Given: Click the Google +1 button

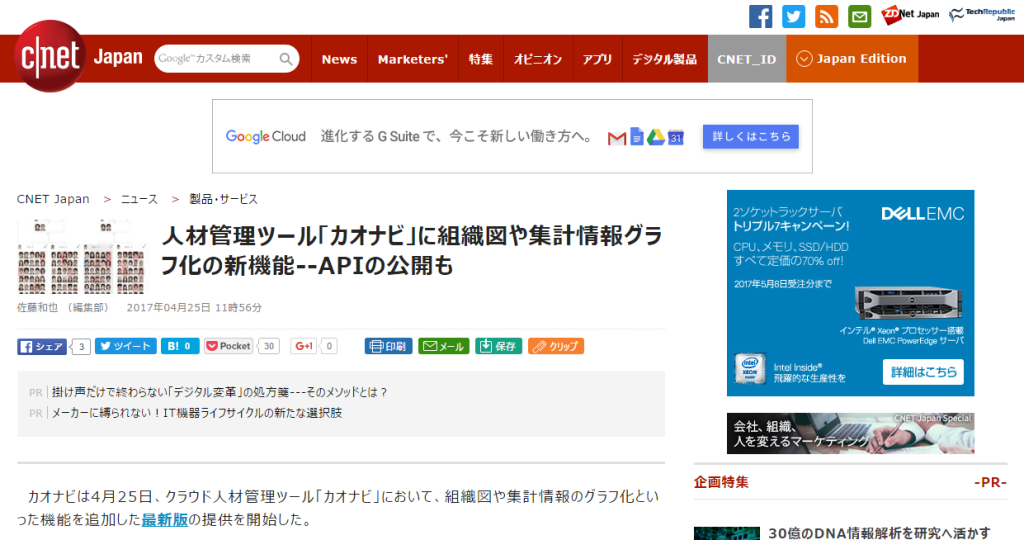Looking at the screenshot, I should click(x=304, y=346).
